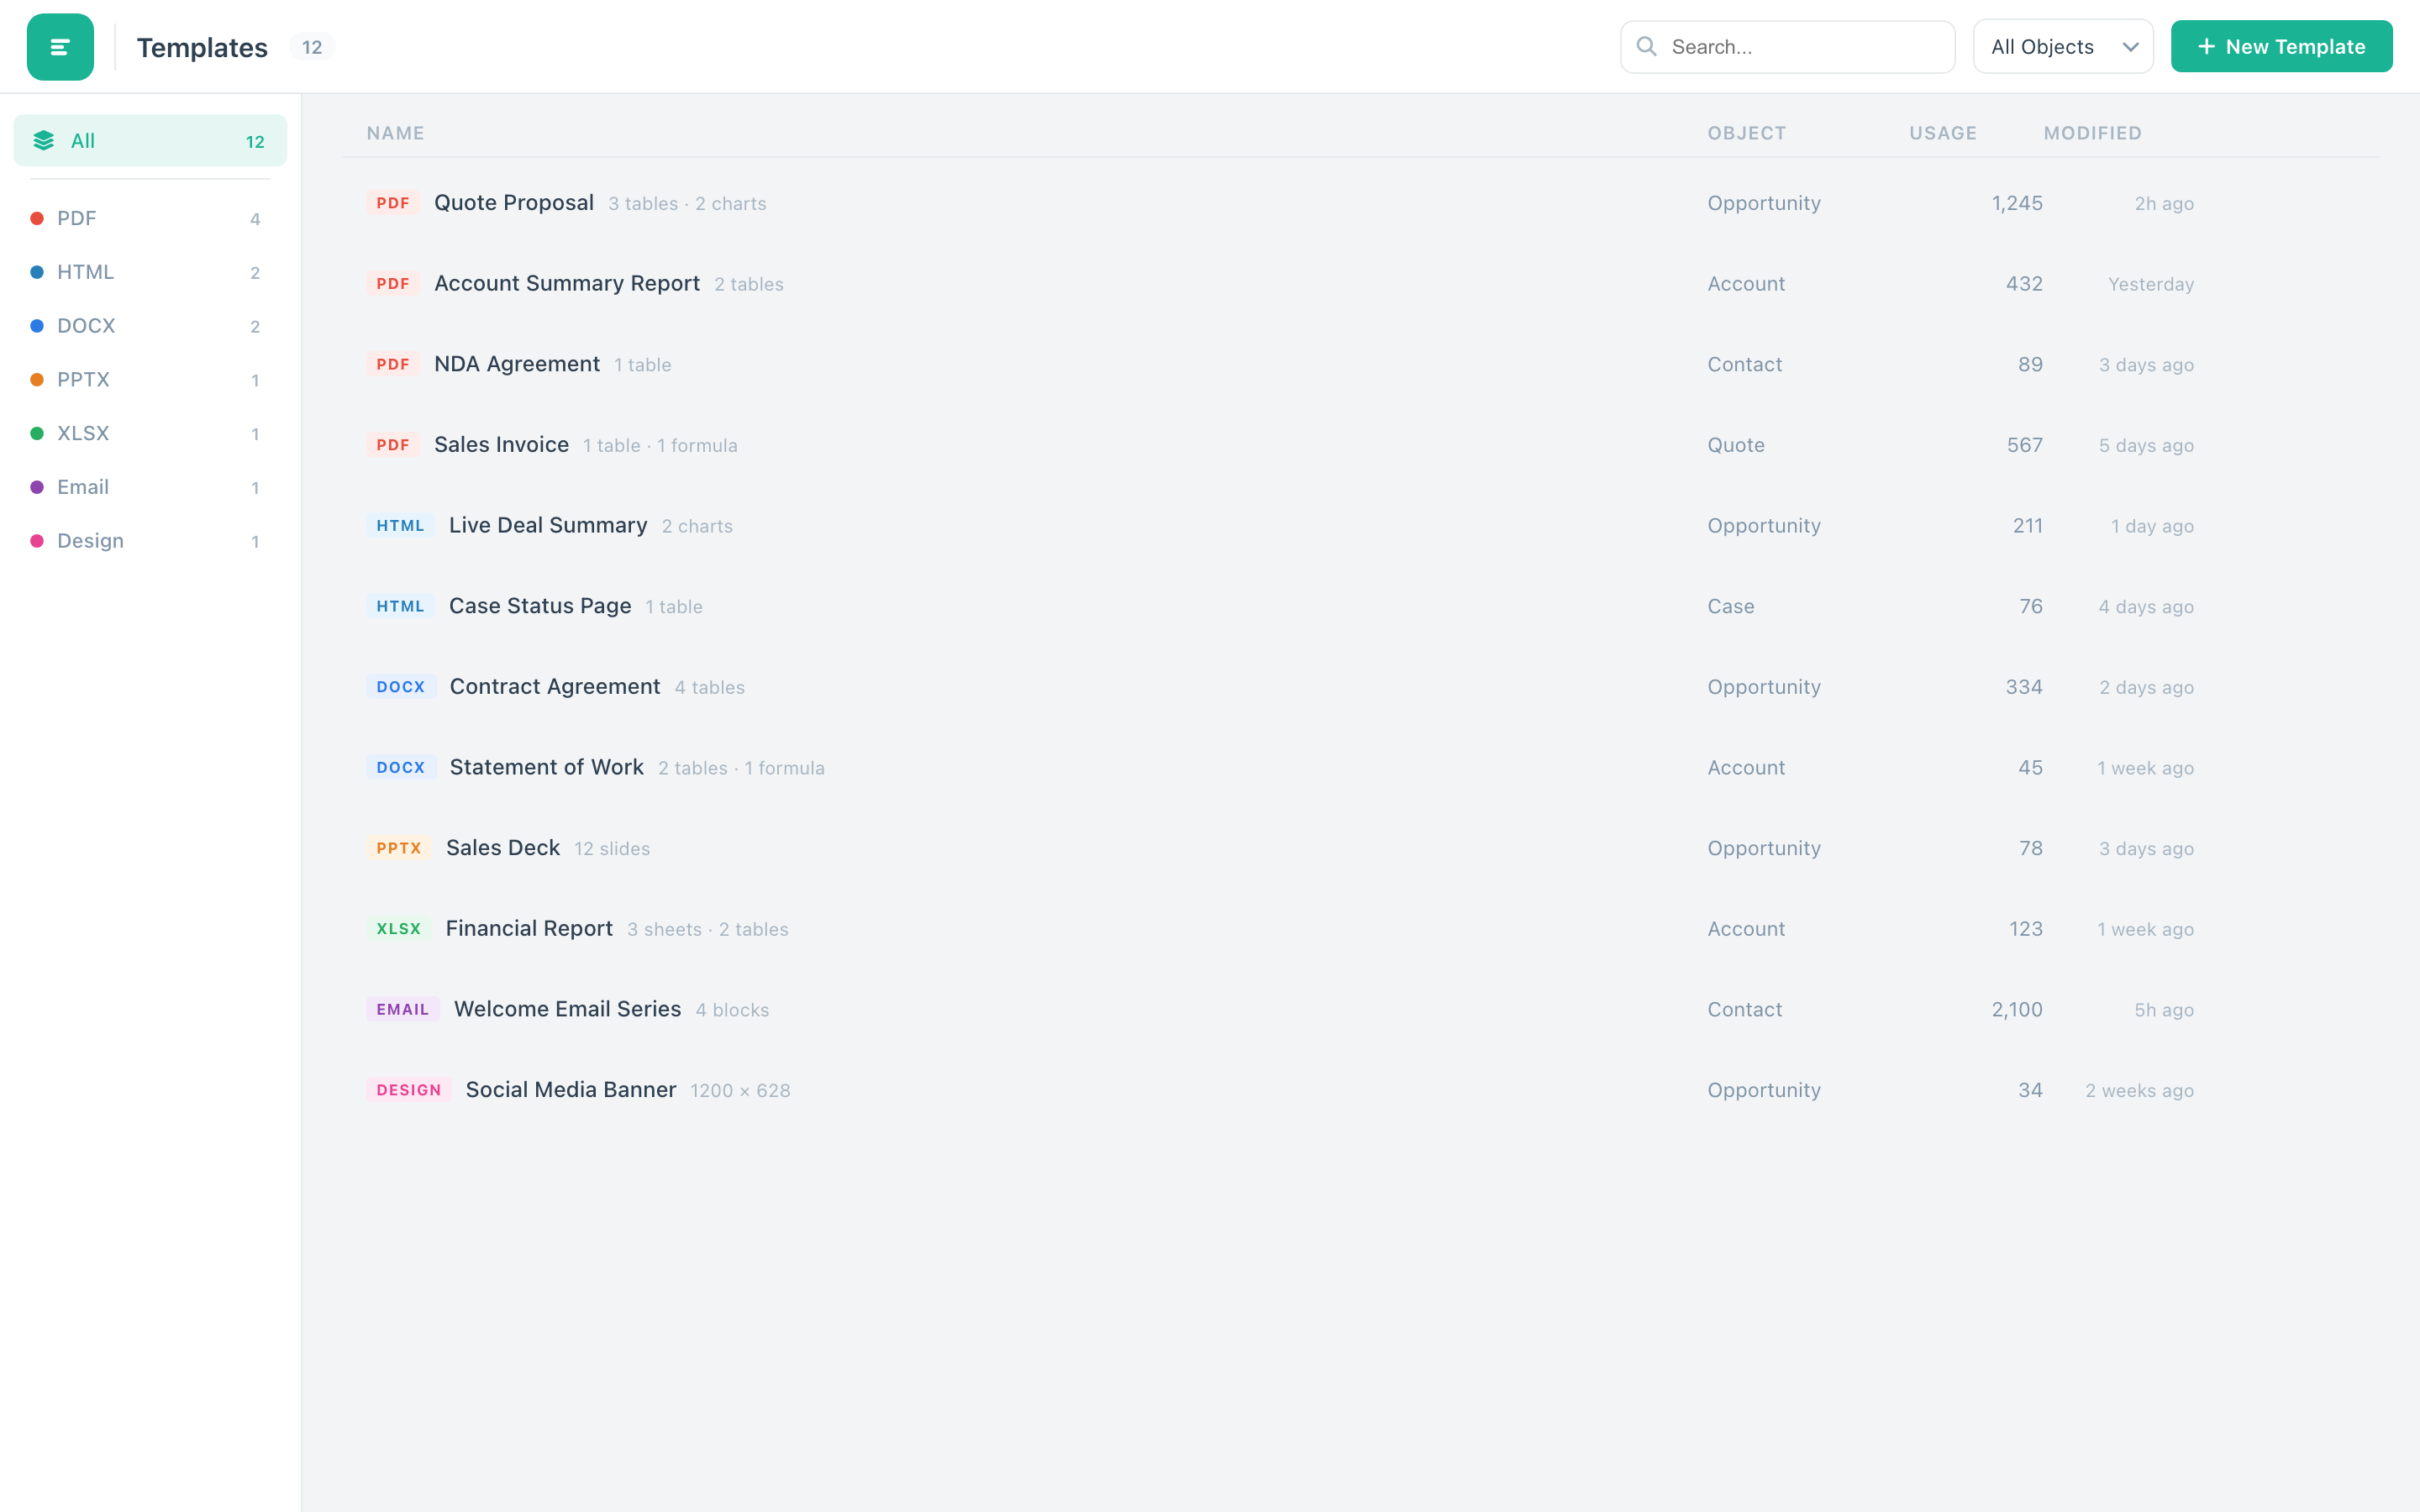
Task: Open the All Objects dropdown
Action: 2063,46
